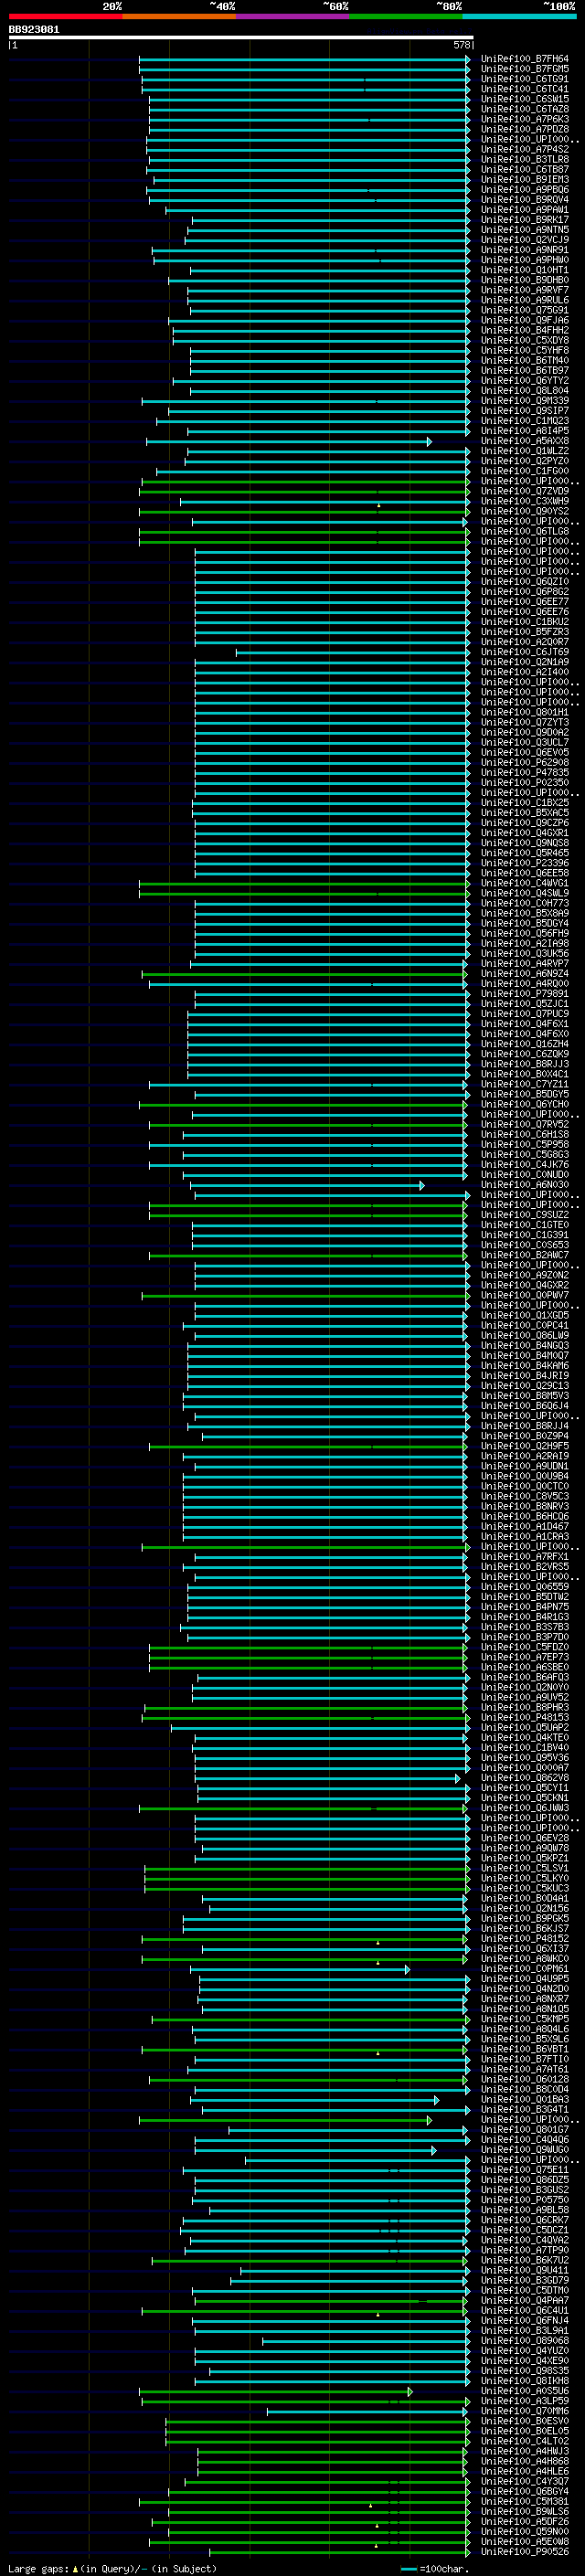Click the UniRef100_Q98S35 label
The width and height of the screenshot is (585, 2576).
[524, 2370]
